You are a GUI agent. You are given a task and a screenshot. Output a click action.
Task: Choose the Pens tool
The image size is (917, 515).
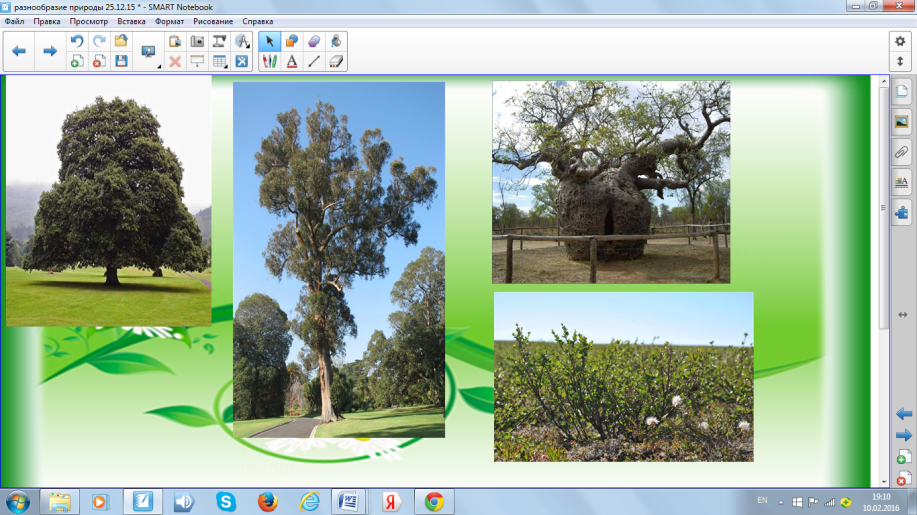(269, 61)
